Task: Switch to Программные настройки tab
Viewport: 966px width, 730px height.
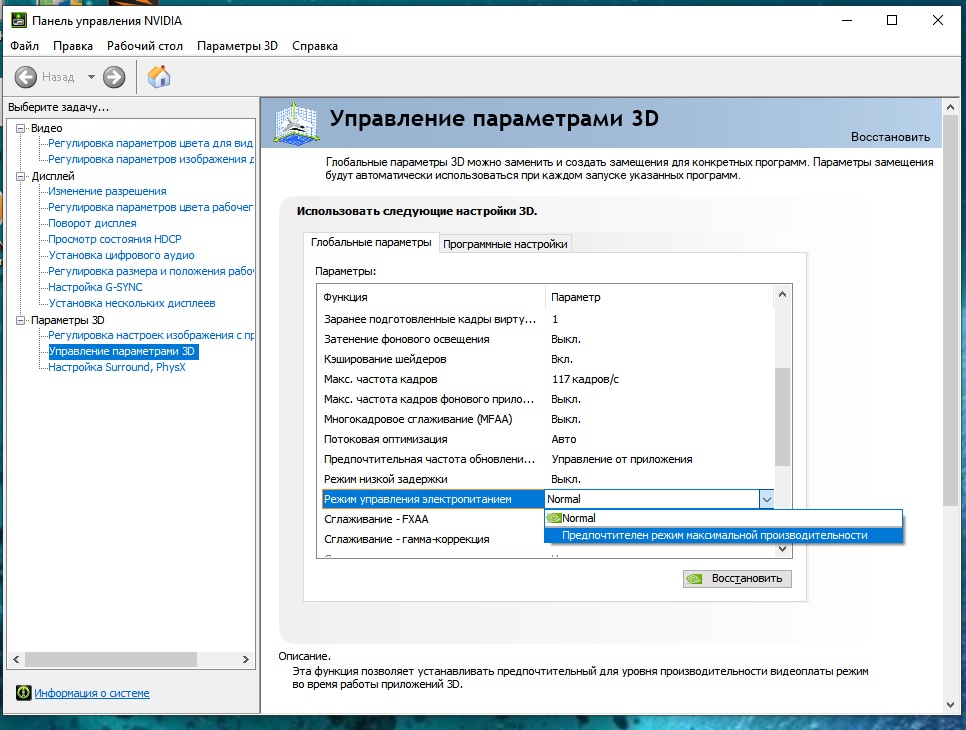Action: [x=505, y=244]
